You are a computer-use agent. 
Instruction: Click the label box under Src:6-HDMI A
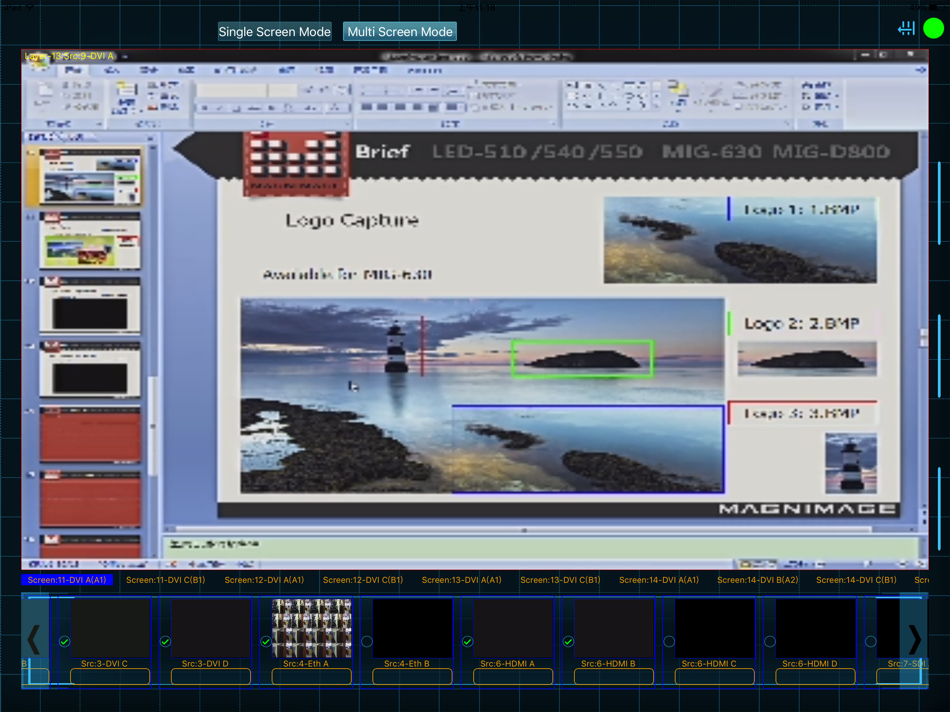[x=513, y=677]
